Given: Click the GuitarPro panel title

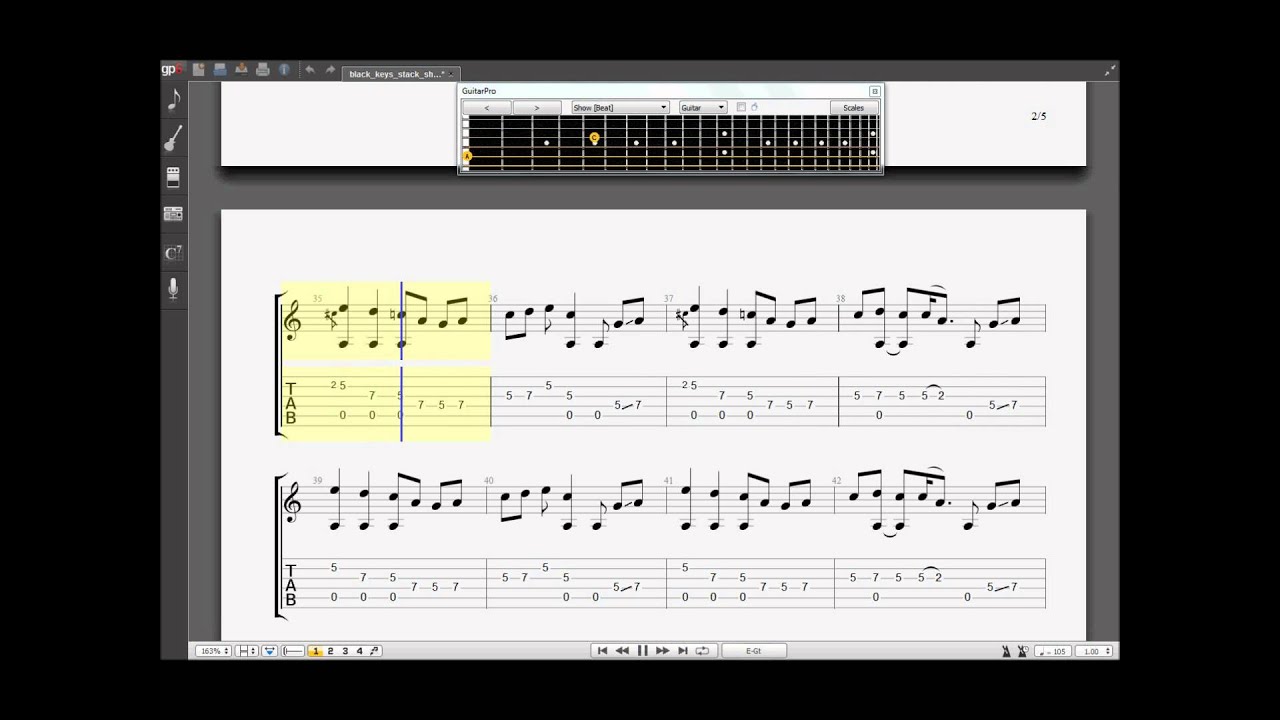Looking at the screenshot, I should tap(479, 91).
